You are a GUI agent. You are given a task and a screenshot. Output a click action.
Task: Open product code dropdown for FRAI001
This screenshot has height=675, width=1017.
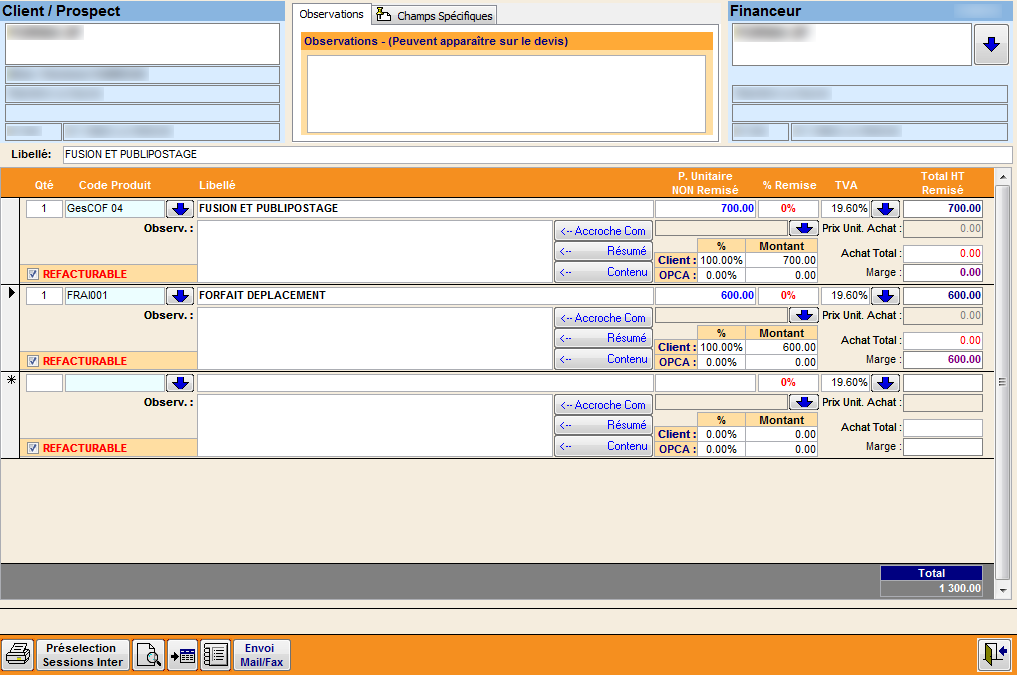180,296
